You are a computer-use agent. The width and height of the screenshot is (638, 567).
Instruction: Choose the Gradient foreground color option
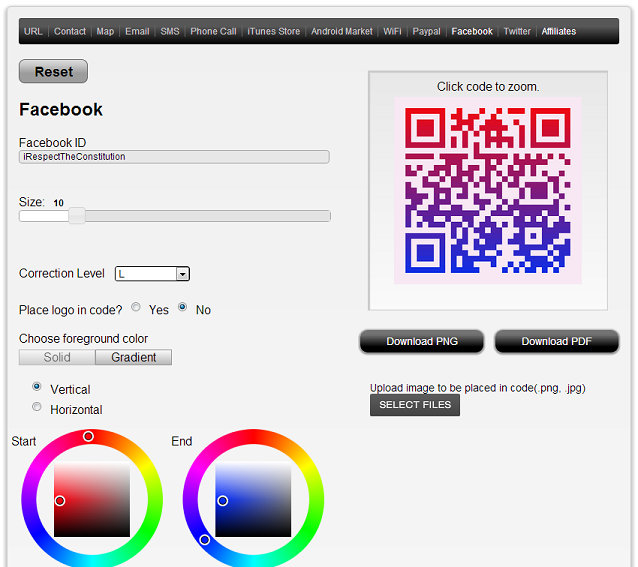pyautogui.click(x=133, y=357)
